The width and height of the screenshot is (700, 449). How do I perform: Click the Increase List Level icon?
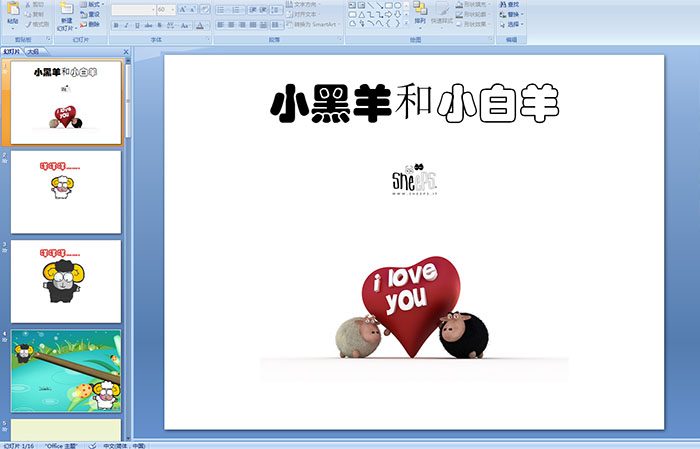click(x=263, y=10)
